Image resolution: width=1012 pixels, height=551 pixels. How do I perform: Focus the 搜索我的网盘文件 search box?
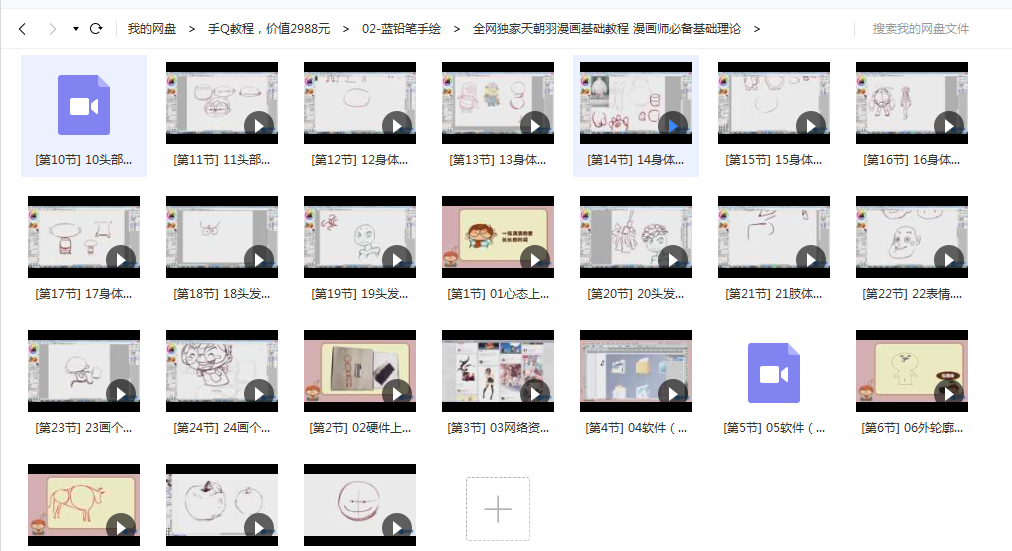(x=921, y=29)
